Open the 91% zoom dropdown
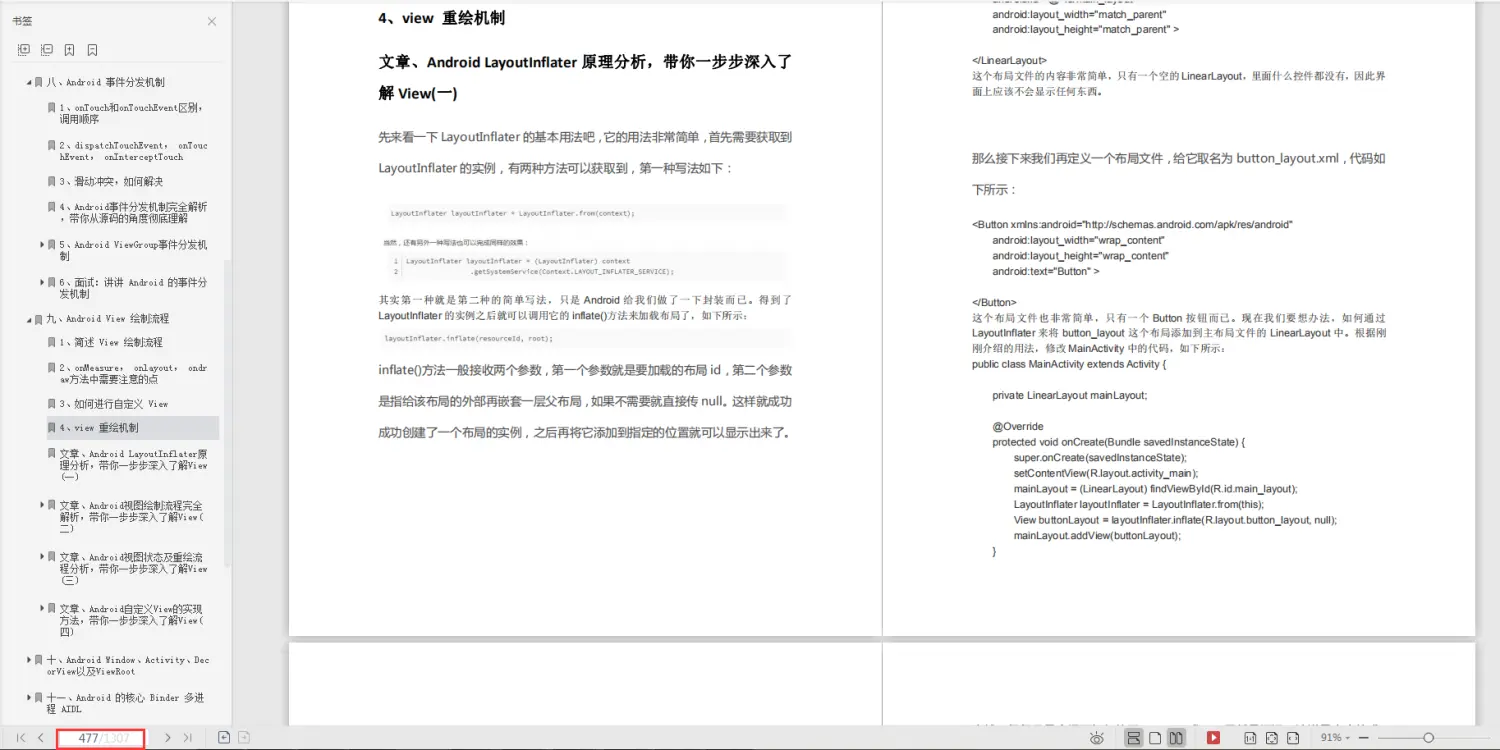The height and width of the screenshot is (750, 1500). click(1335, 738)
